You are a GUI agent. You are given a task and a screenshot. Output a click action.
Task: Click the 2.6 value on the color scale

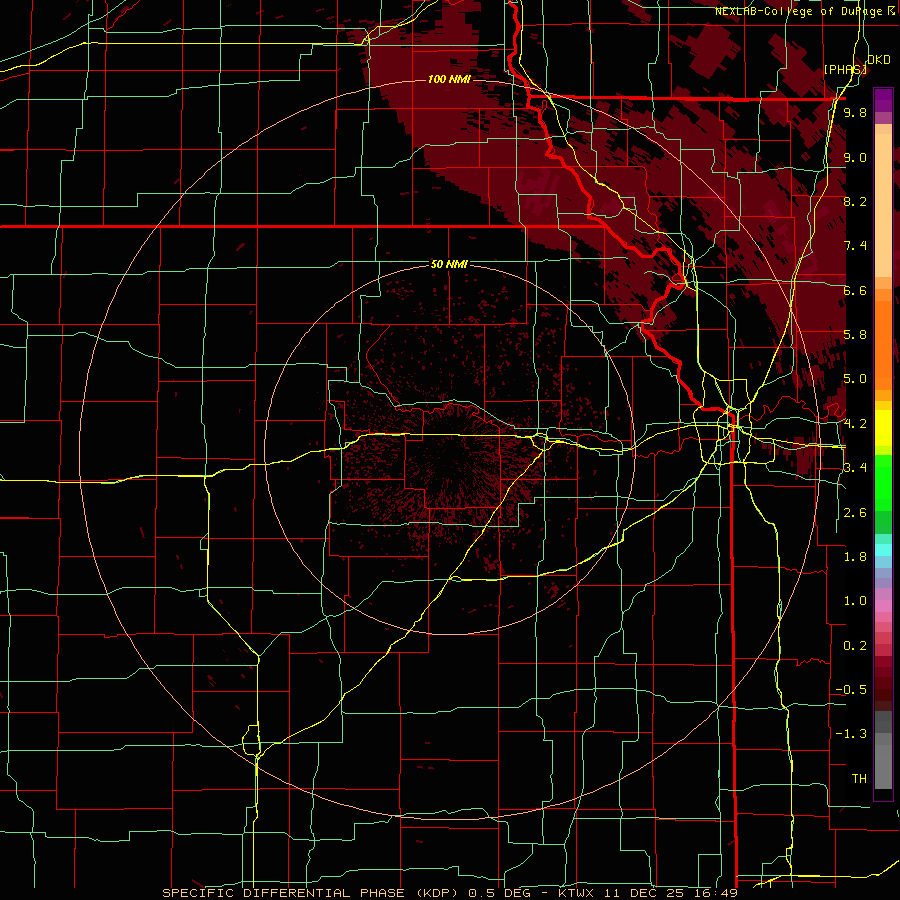click(855, 513)
